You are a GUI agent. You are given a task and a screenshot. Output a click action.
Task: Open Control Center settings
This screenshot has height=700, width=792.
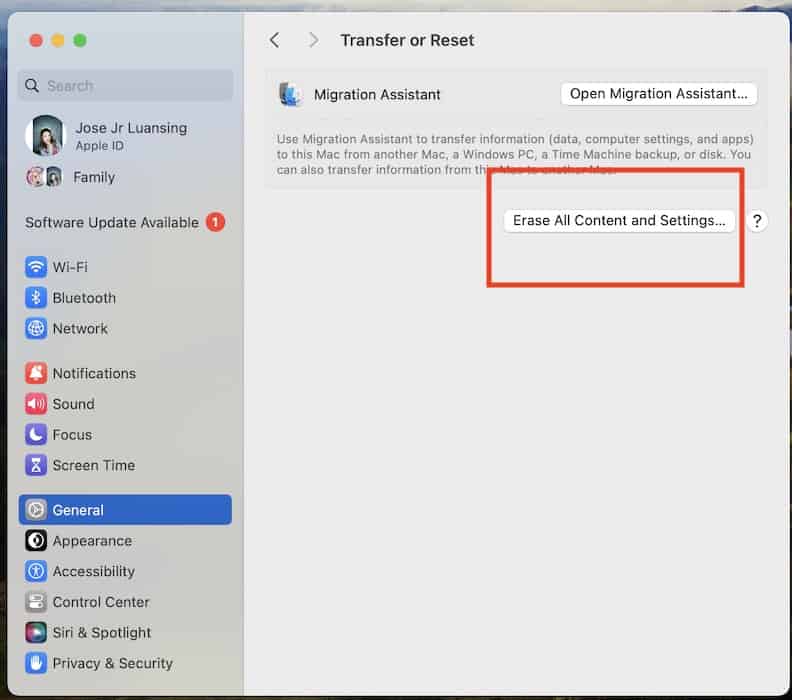pos(100,602)
